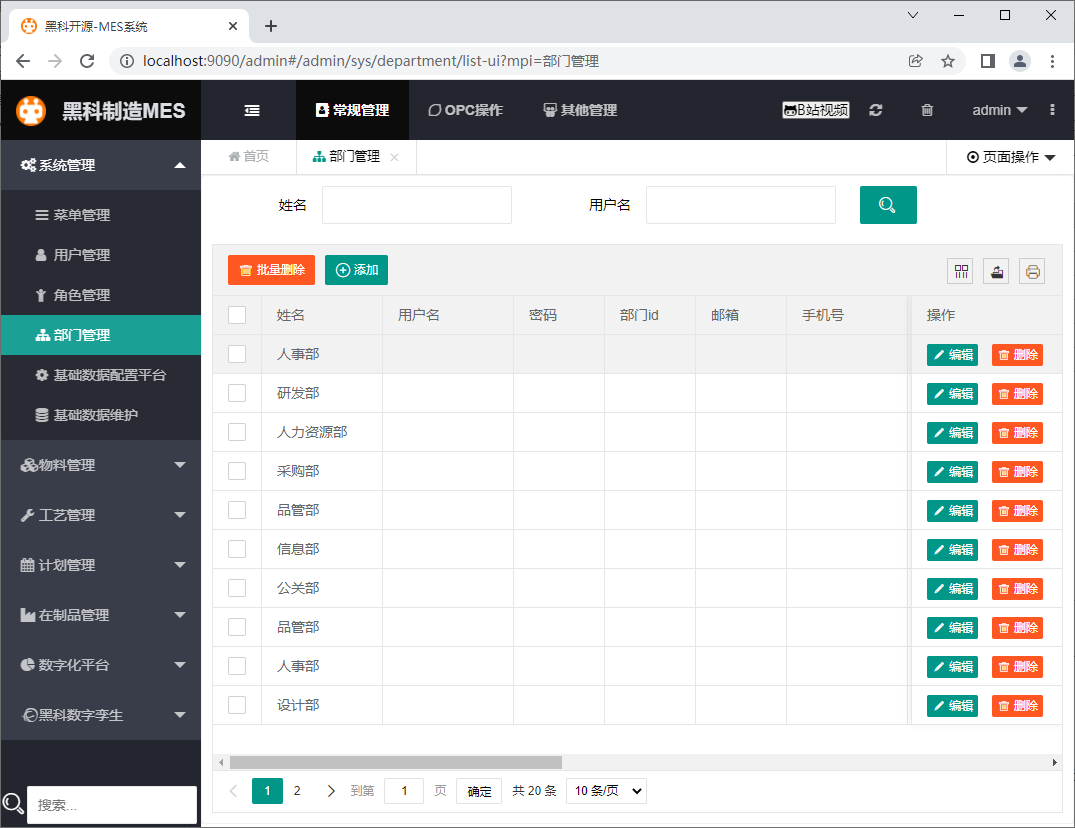This screenshot has height=828, width=1075.
Task: Open a new browser tab
Action: pyautogui.click(x=271, y=26)
